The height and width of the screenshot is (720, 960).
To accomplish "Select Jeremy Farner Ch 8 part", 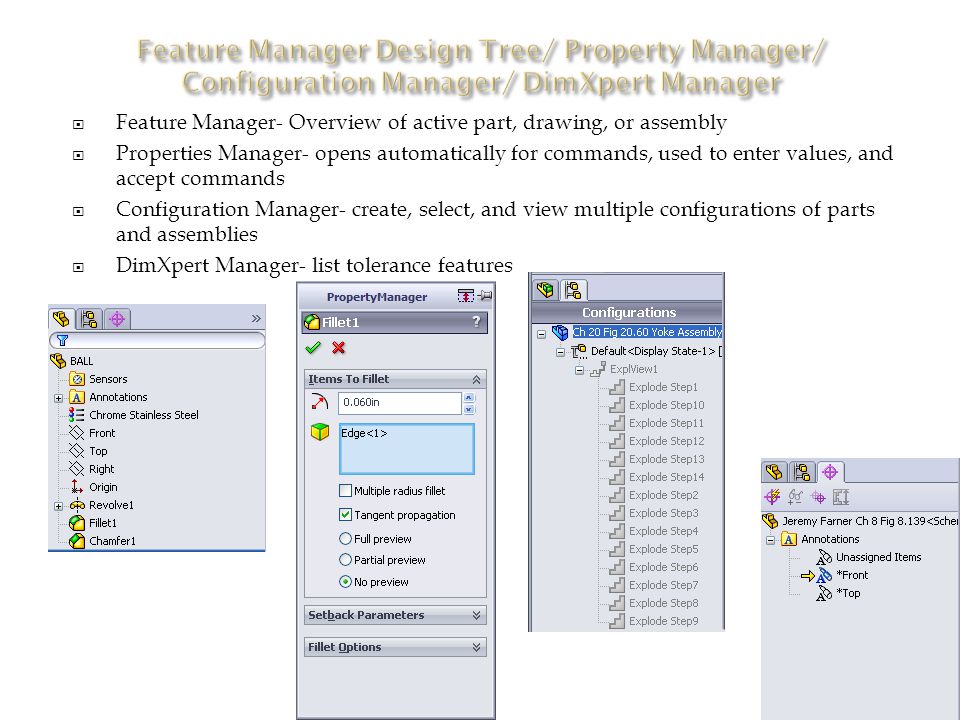I will point(869,521).
